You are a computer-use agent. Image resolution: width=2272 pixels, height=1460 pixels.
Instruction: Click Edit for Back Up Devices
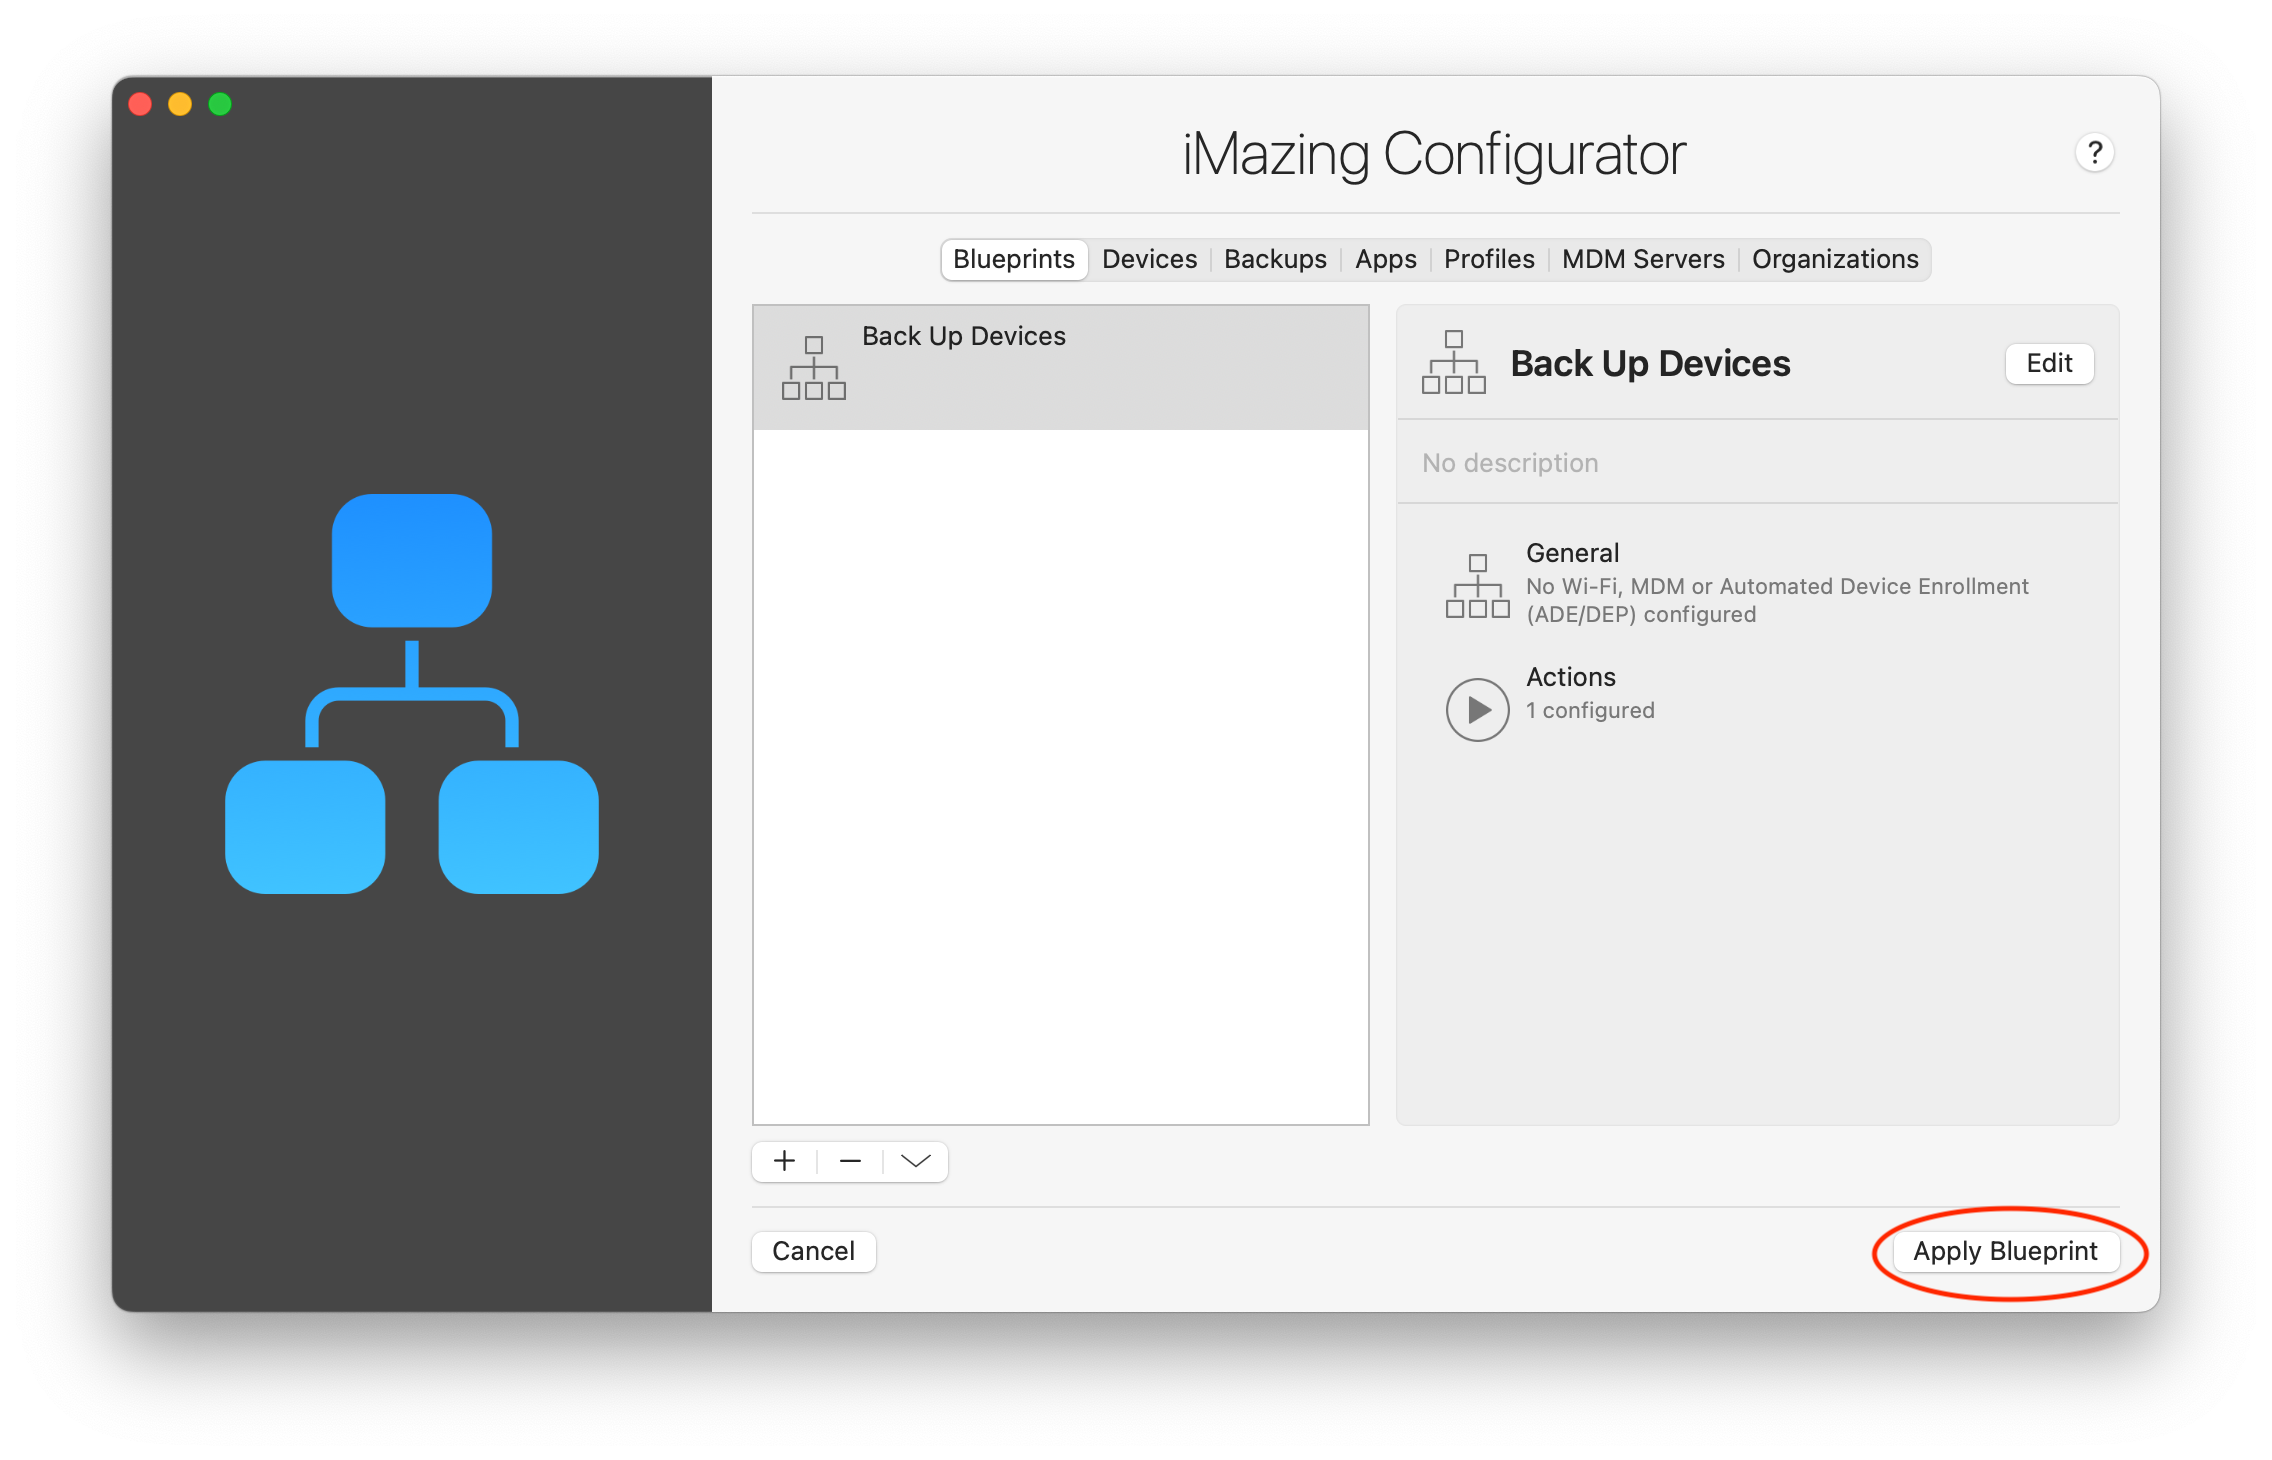[x=2048, y=363]
